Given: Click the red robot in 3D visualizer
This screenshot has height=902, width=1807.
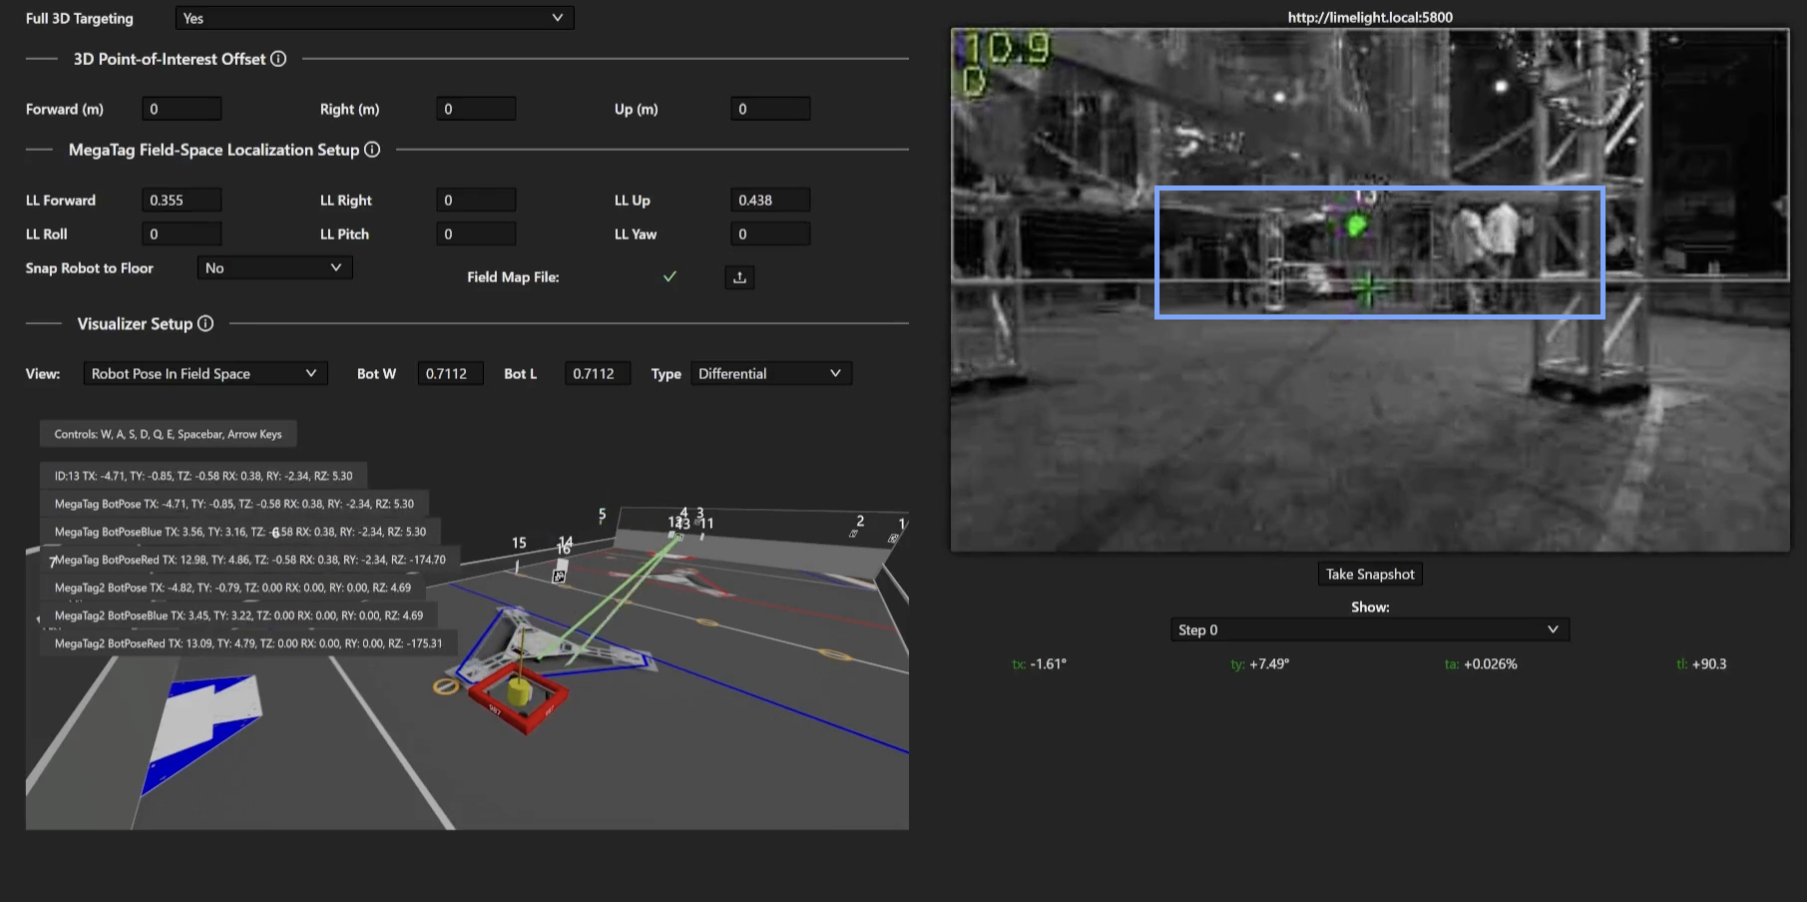Looking at the screenshot, I should pos(519,695).
